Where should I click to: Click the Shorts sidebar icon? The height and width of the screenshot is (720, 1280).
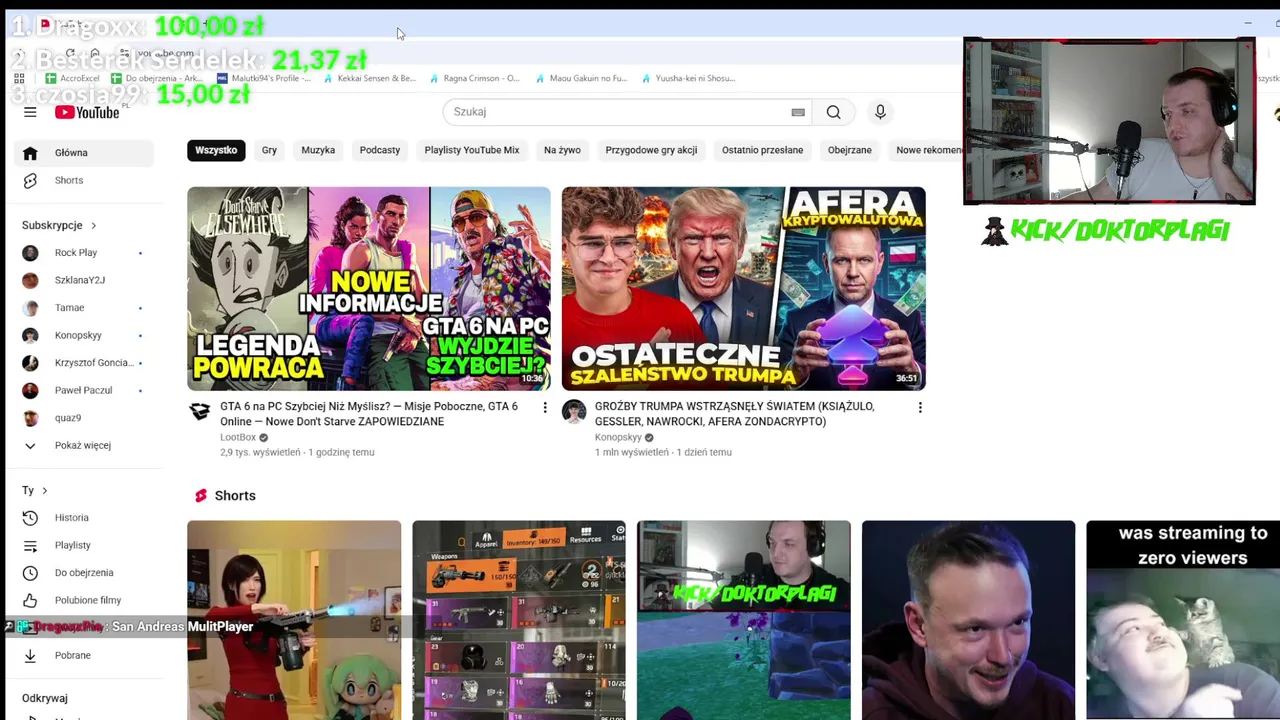point(30,180)
